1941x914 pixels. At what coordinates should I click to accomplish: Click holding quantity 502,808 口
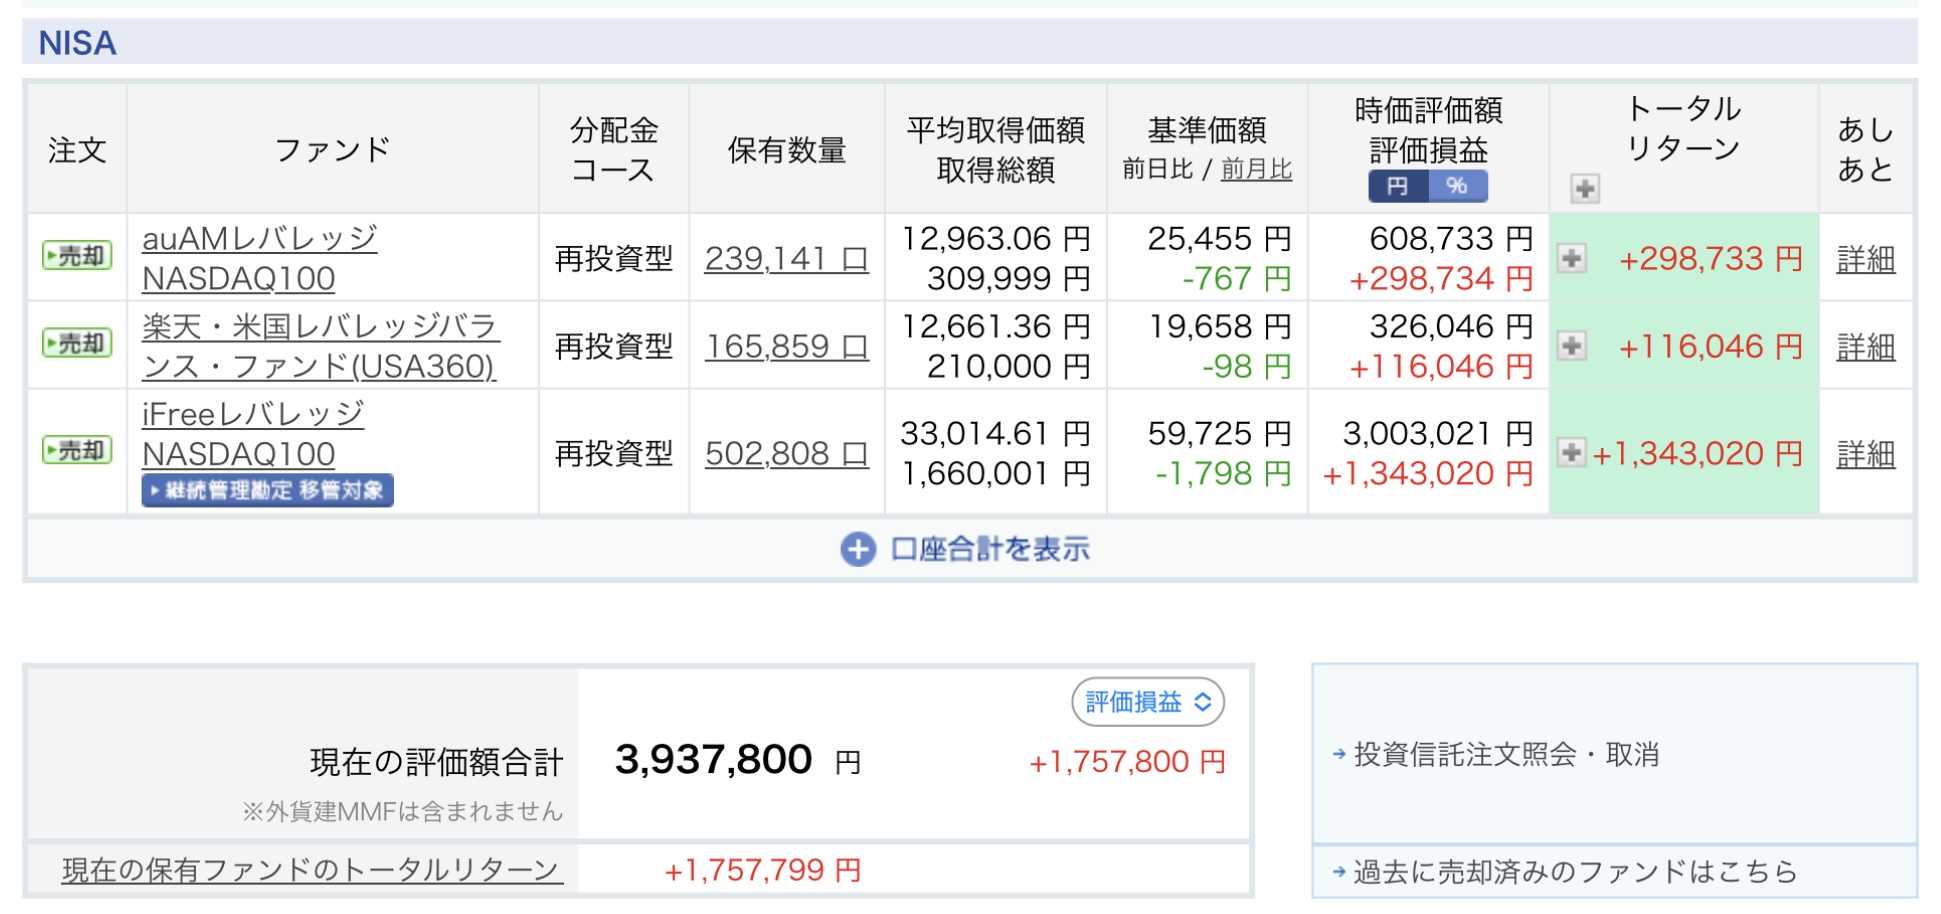tap(786, 454)
